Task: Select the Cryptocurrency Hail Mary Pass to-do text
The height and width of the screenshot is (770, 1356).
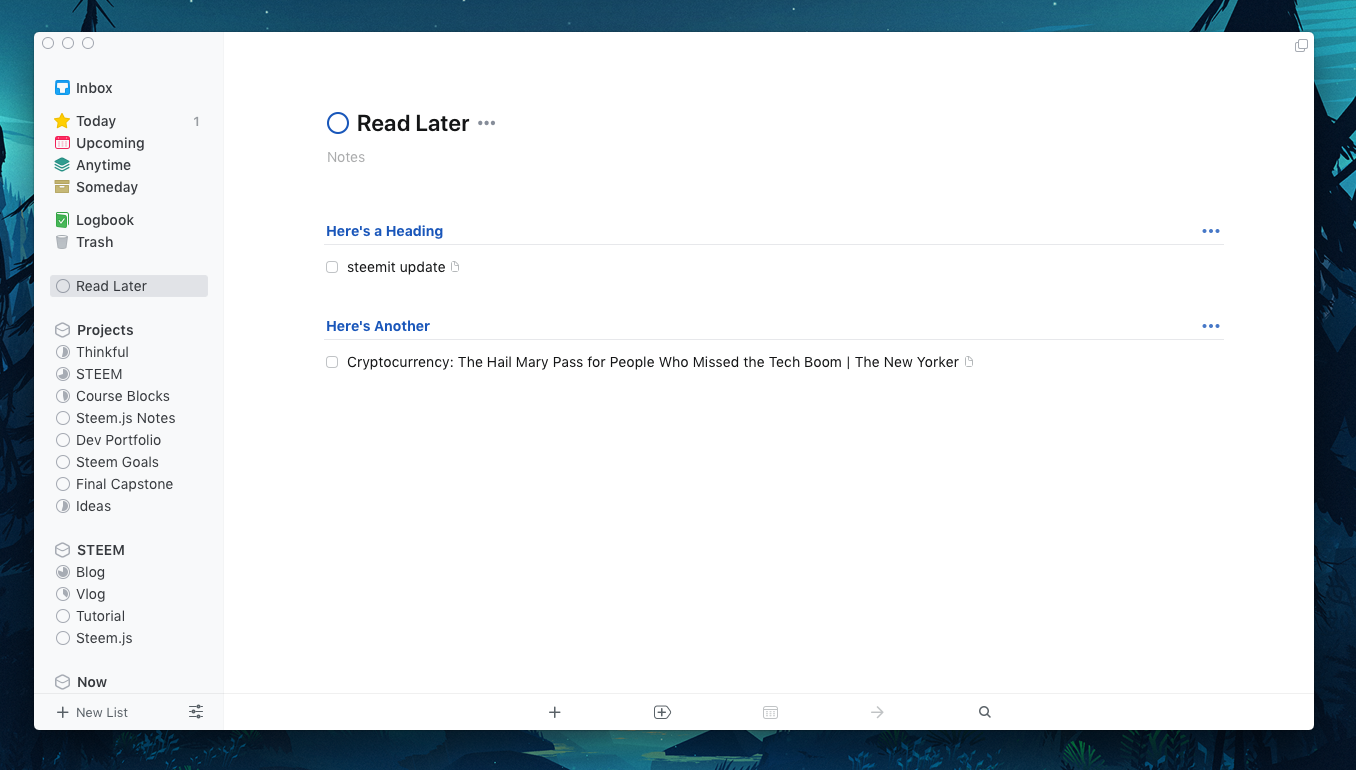Action: click(x=653, y=362)
